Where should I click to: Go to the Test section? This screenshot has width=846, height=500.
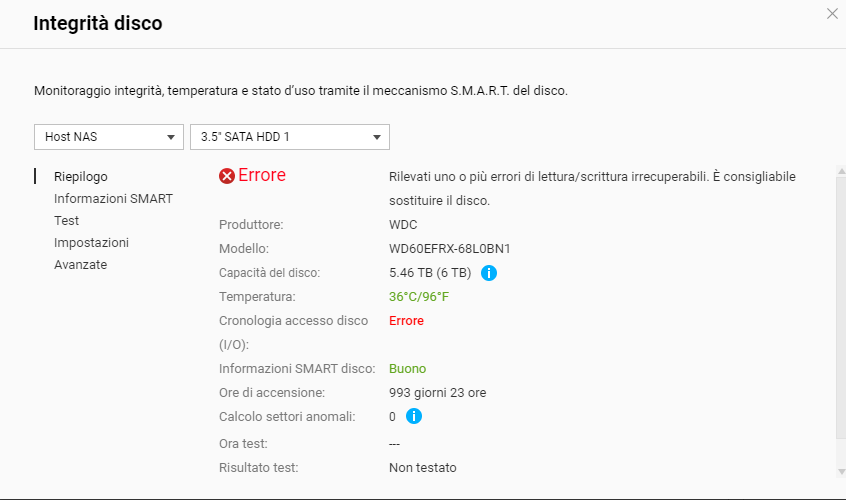click(x=67, y=220)
